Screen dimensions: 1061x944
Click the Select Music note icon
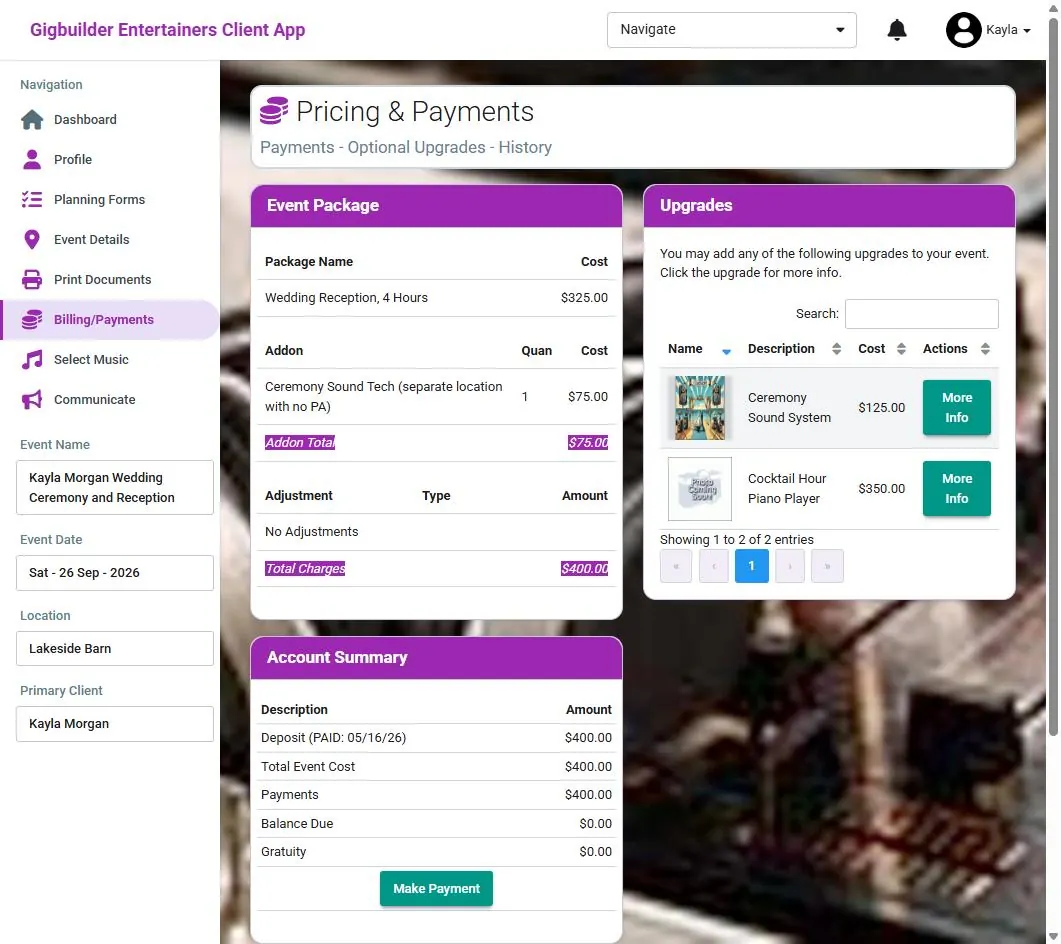click(x=32, y=359)
